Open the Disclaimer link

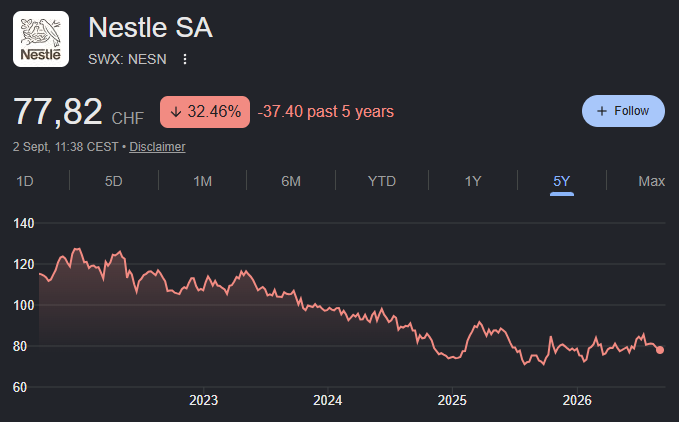pyautogui.click(x=157, y=147)
